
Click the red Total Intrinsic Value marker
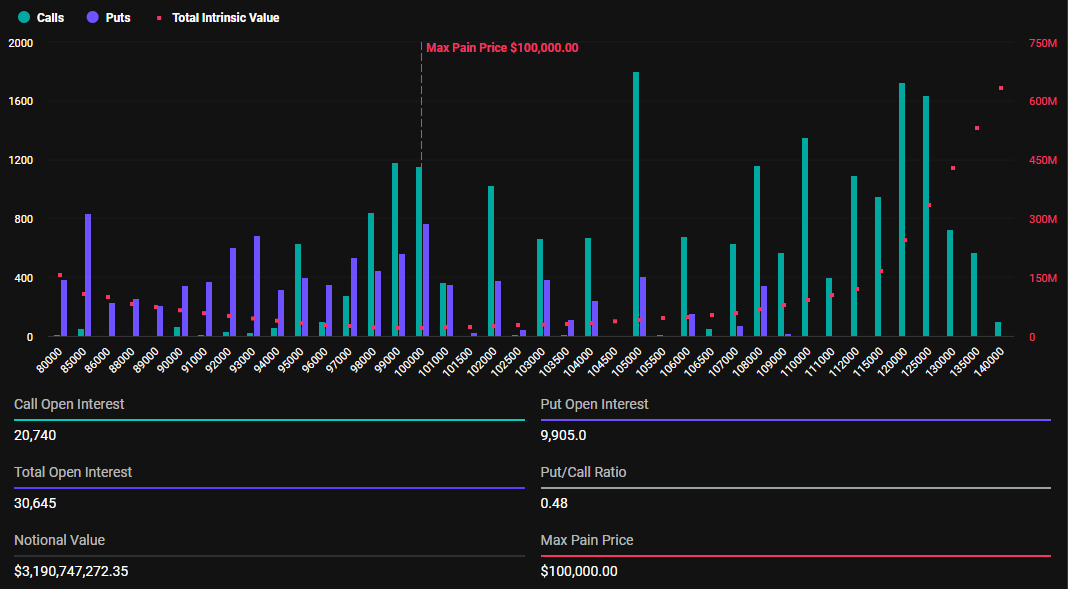click(x=159, y=18)
